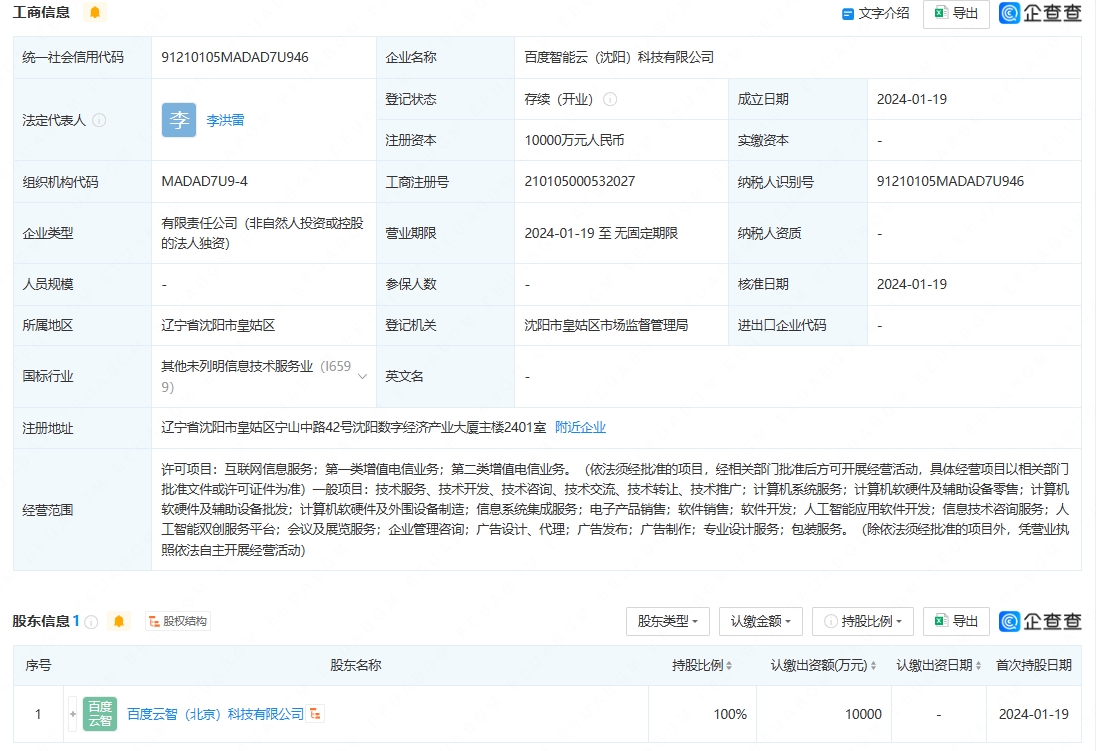Click the 10000 subscribed capital cell
The width and height of the screenshot is (1096, 751).
tap(863, 714)
